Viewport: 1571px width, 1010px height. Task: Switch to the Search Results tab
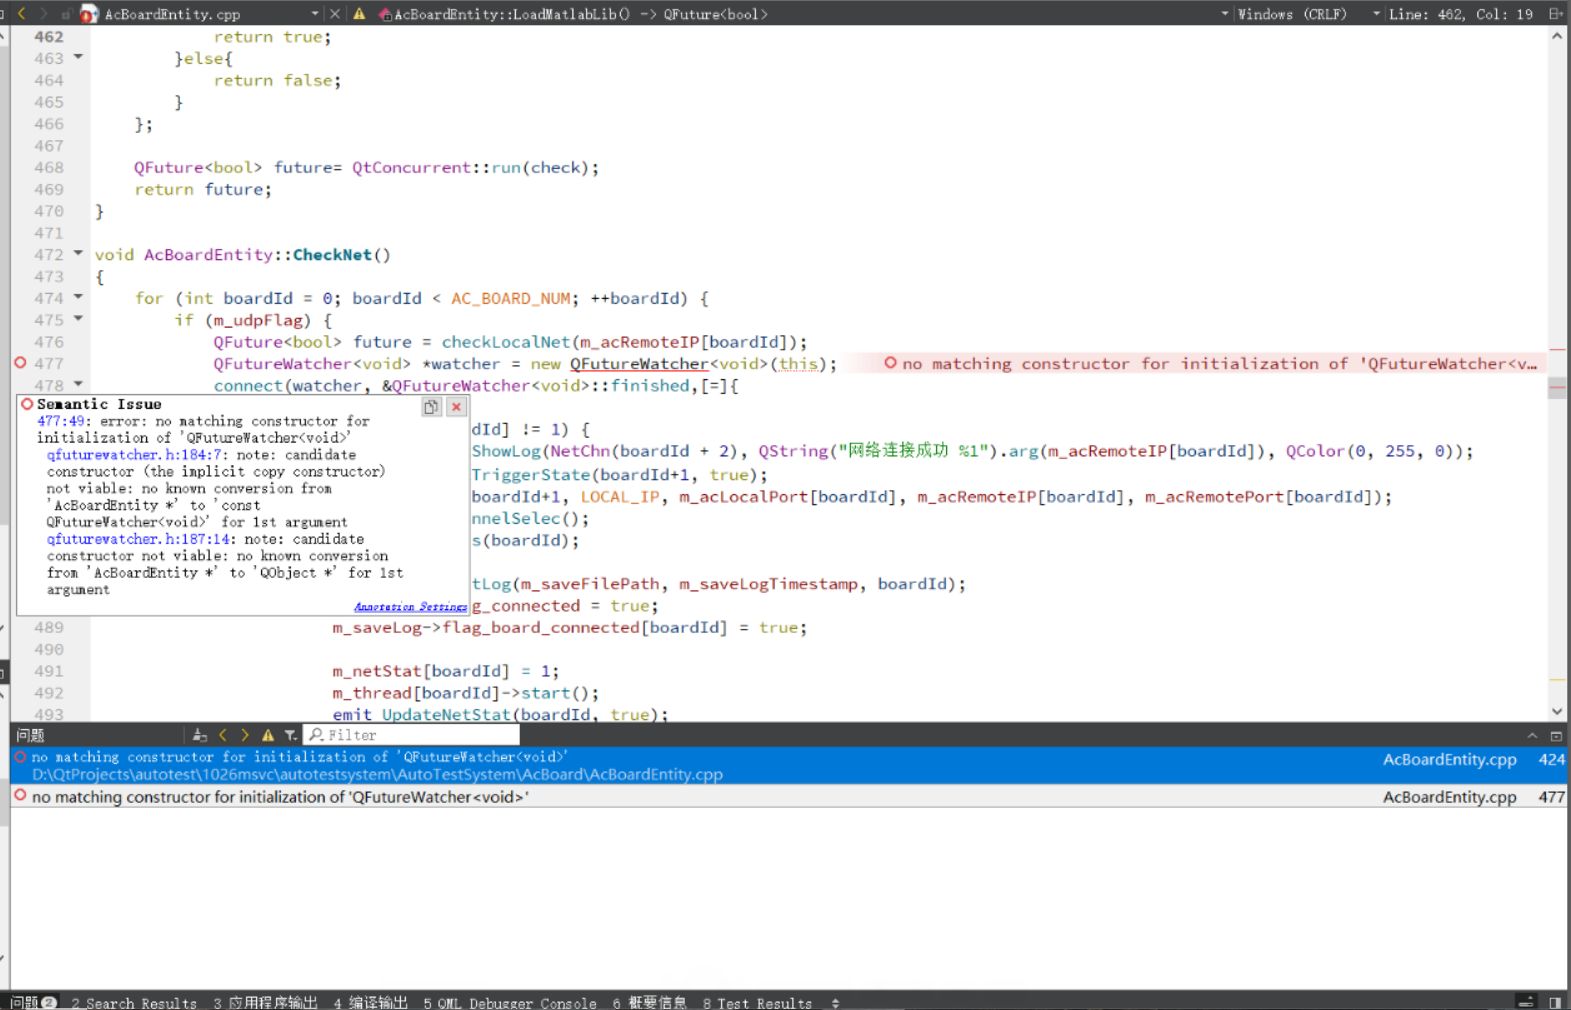134,1002
